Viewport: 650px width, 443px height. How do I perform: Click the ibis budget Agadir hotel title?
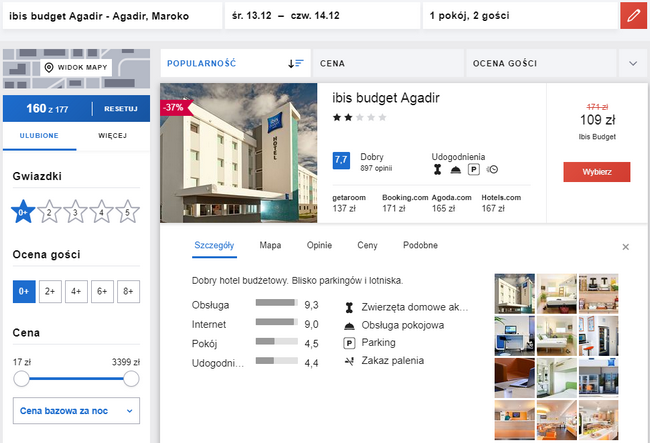386,98
